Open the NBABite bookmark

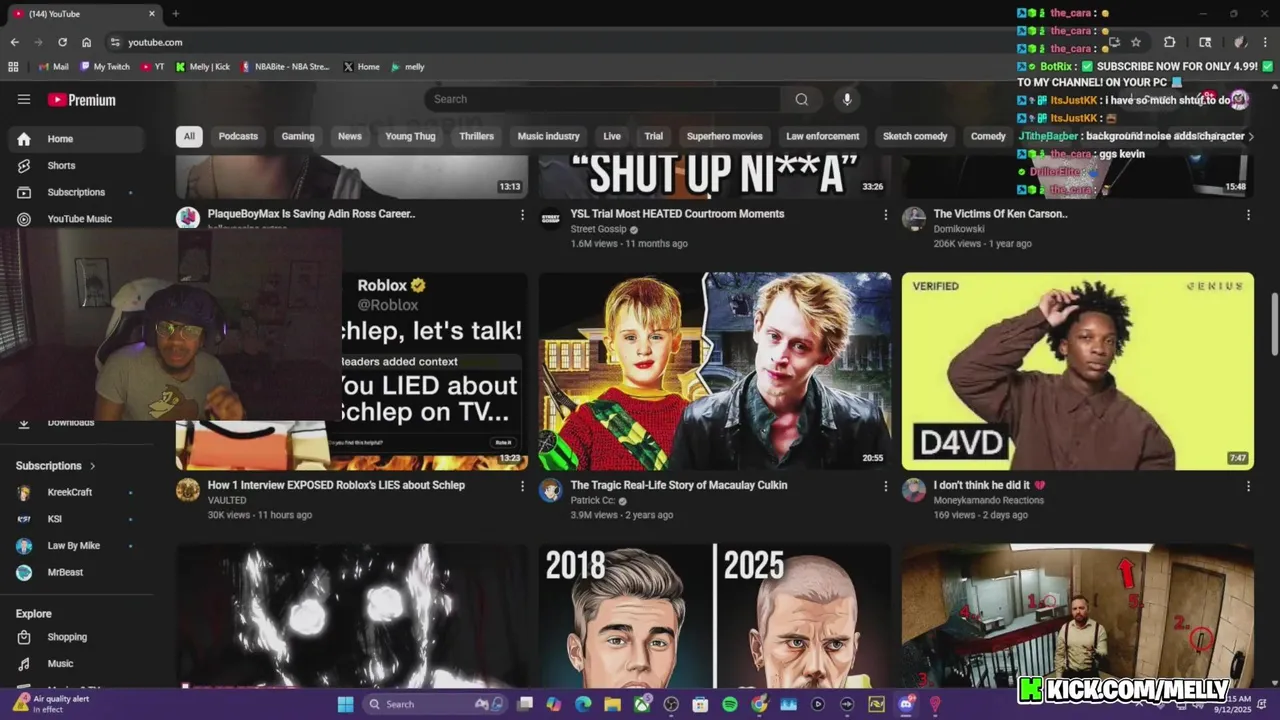pyautogui.click(x=285, y=67)
